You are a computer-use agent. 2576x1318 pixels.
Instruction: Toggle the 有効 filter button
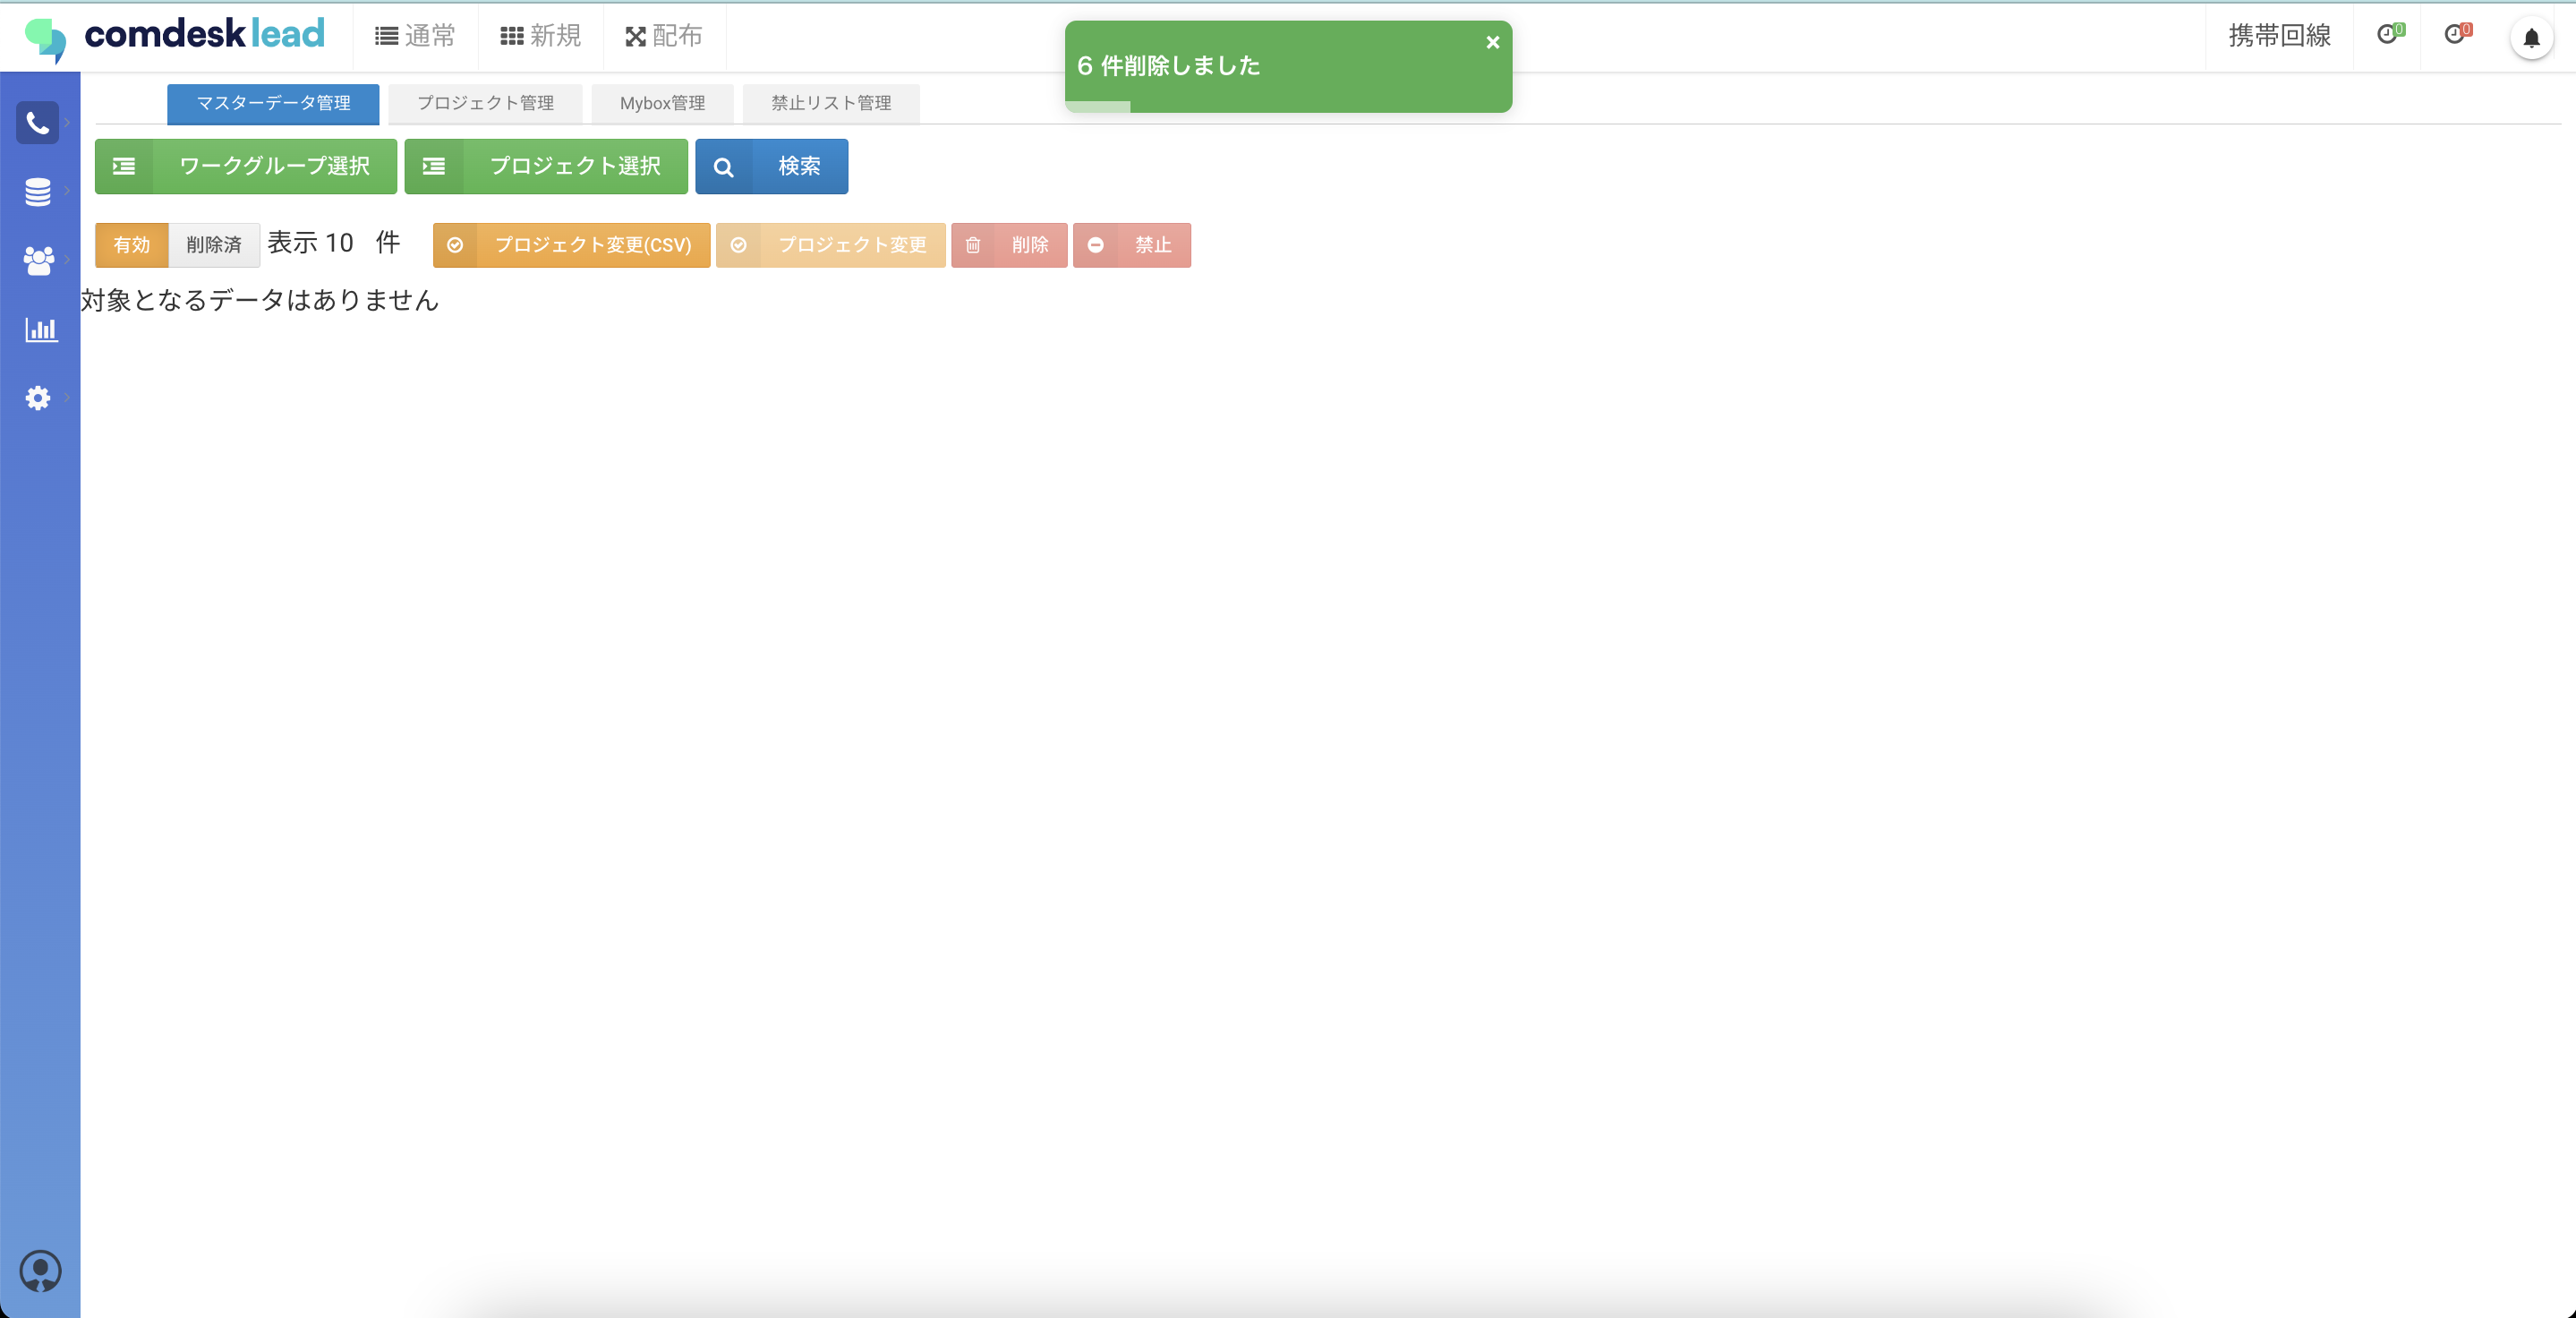pyautogui.click(x=131, y=245)
